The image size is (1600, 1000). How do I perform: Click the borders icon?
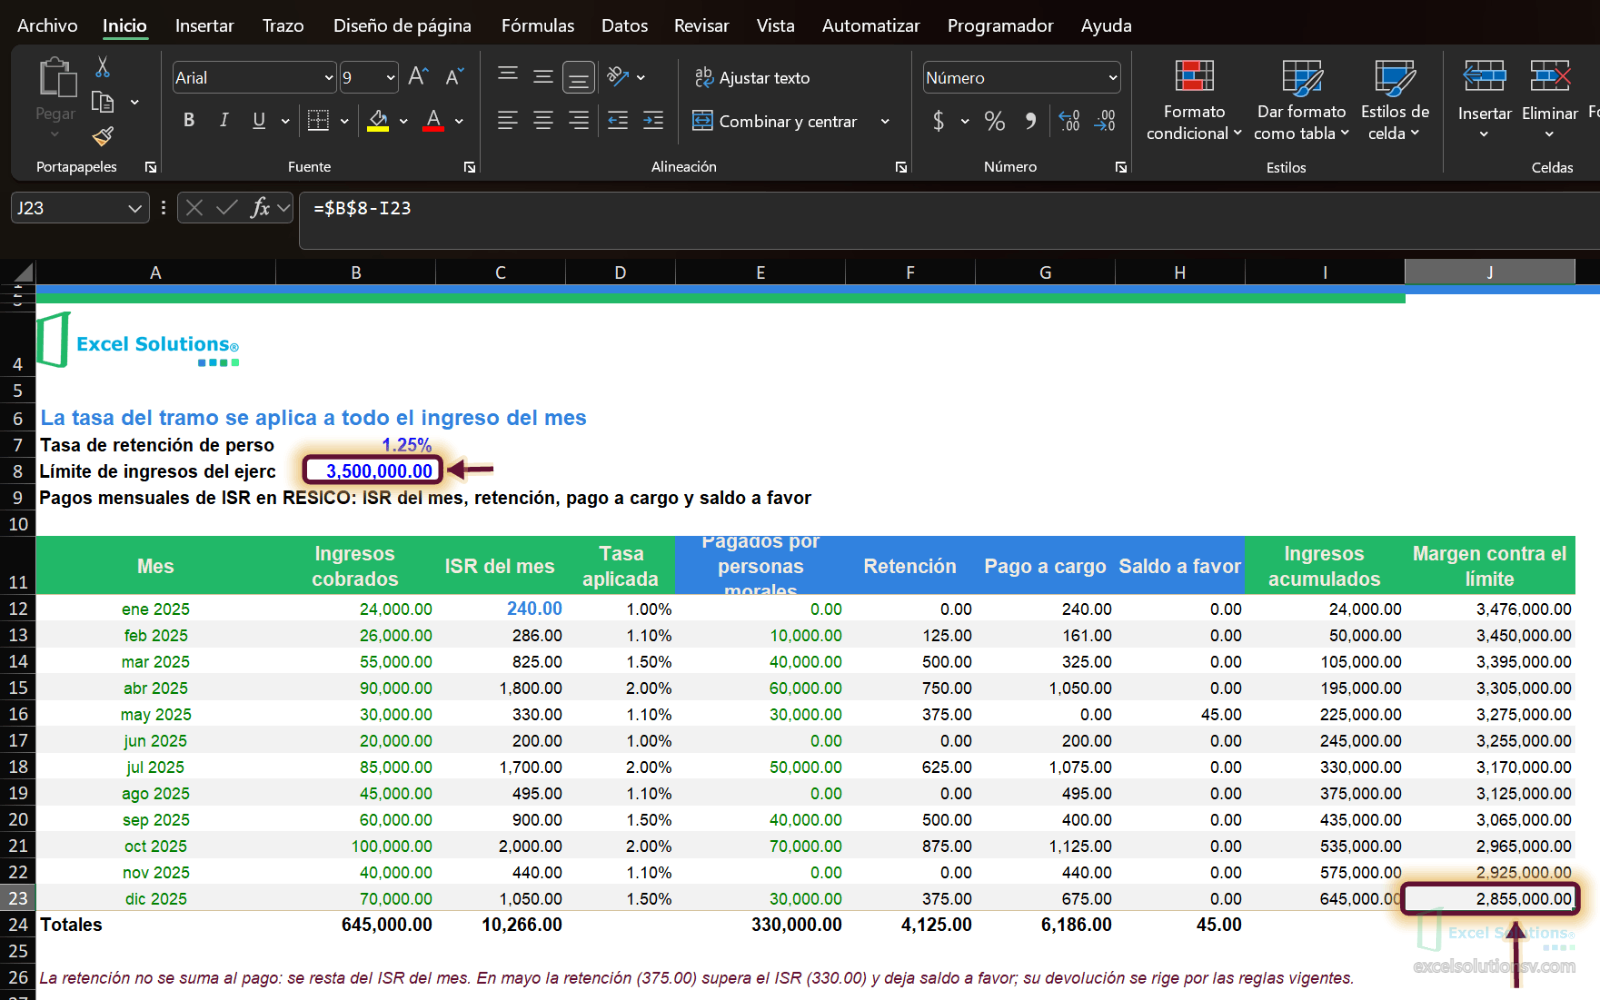318,121
